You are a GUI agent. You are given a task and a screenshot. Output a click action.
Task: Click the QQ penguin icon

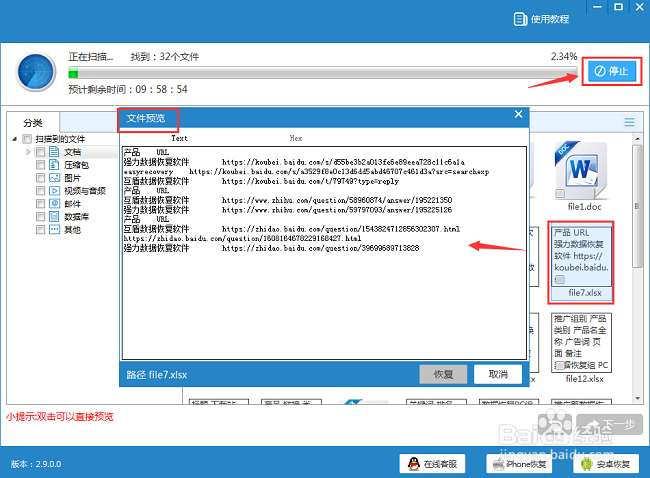click(x=414, y=463)
